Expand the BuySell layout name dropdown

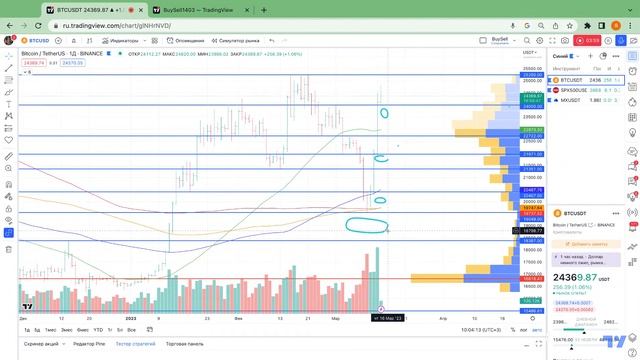point(514,40)
